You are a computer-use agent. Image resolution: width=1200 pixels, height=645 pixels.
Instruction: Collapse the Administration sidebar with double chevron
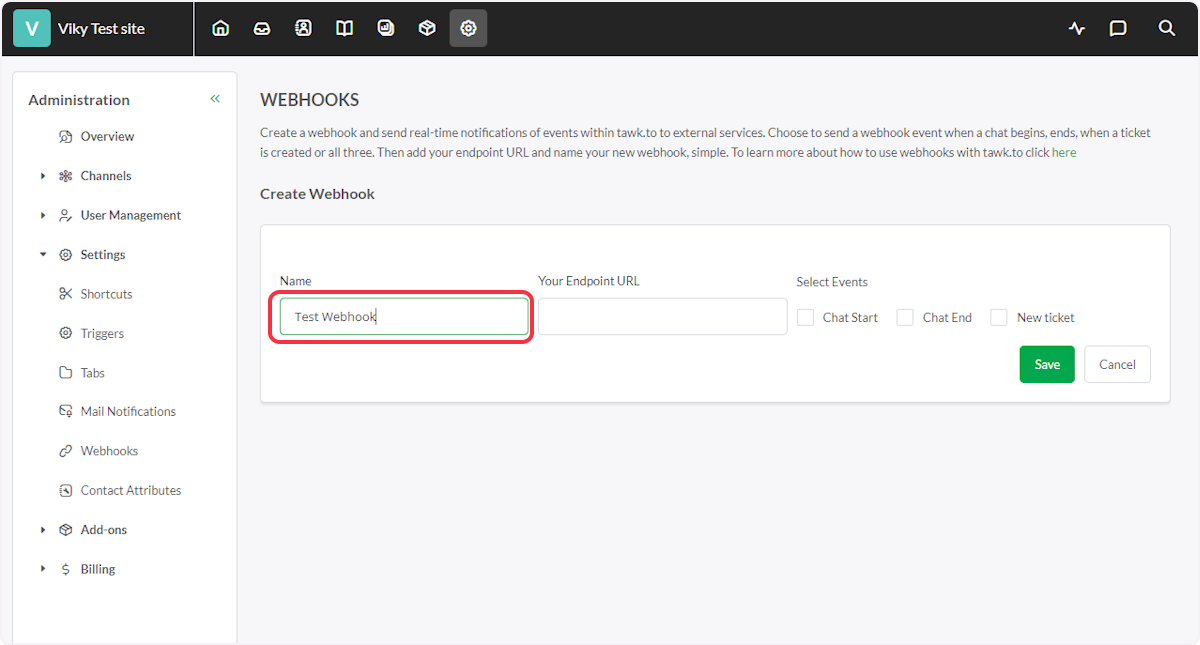click(214, 98)
